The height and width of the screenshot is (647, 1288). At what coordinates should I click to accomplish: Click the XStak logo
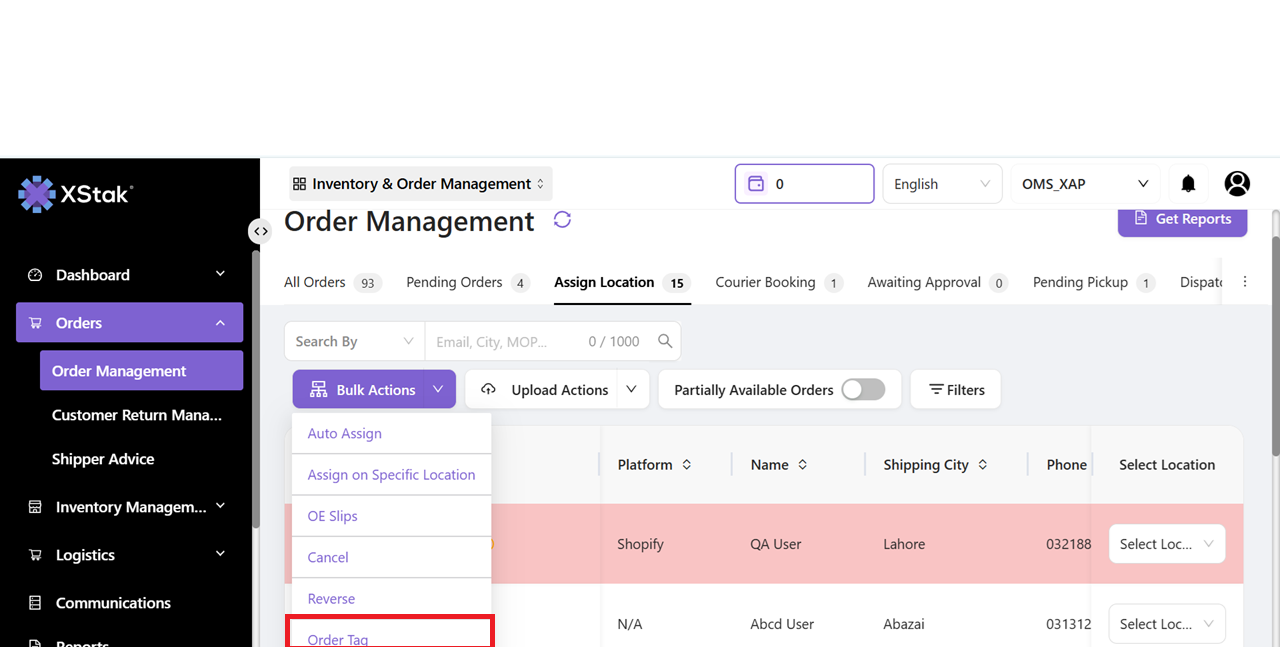tap(76, 194)
